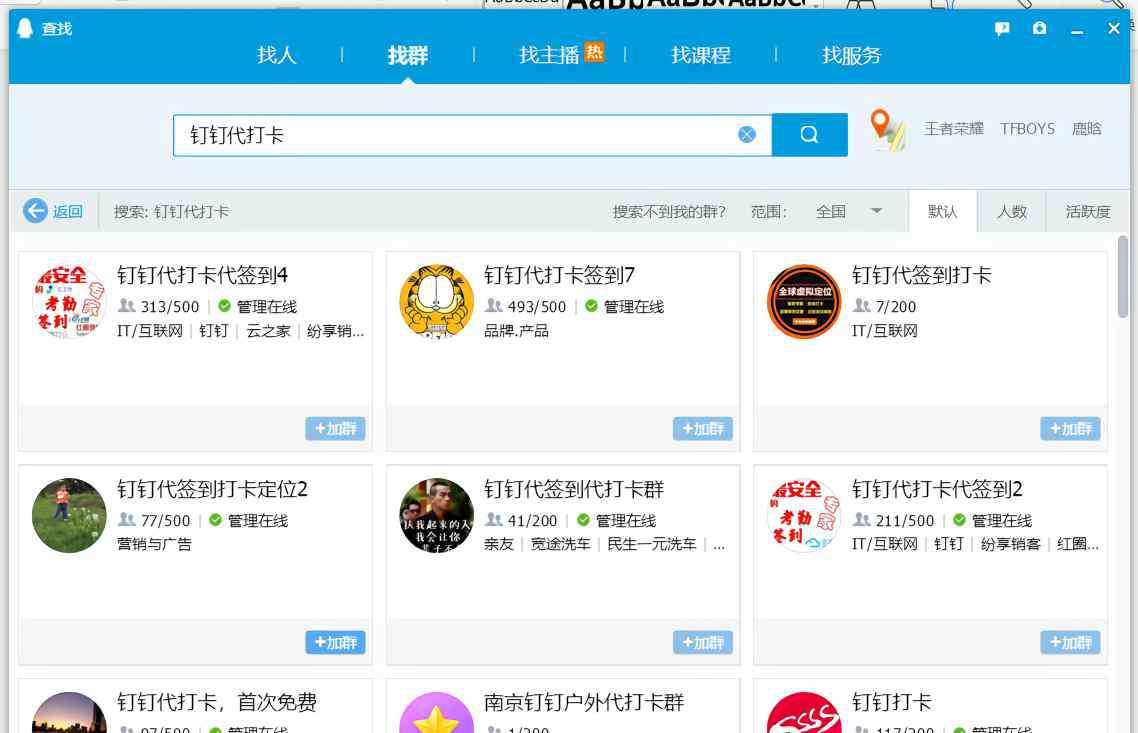Image resolution: width=1138 pixels, height=733 pixels.
Task: Open group title 钉钉代打卡代签到2
Action: [x=937, y=489]
